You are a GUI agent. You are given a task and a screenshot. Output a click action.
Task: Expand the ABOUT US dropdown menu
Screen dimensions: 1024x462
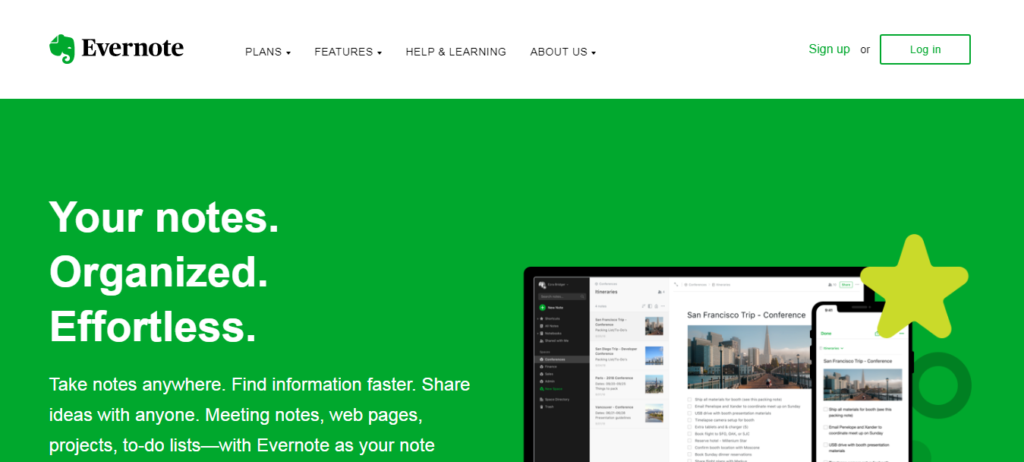tap(563, 52)
